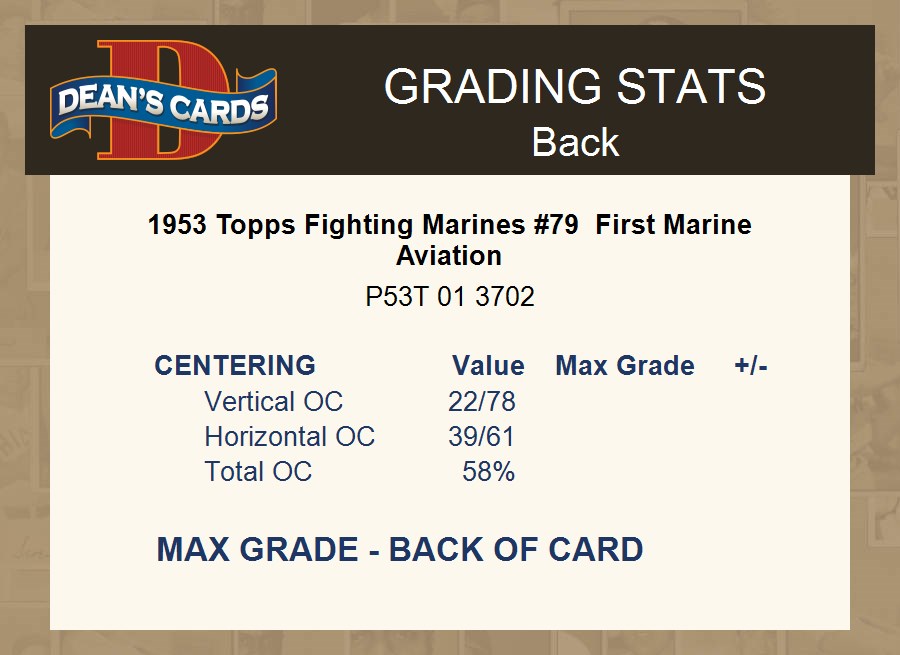Click the Value column header
This screenshot has height=655, width=900.
488,366
